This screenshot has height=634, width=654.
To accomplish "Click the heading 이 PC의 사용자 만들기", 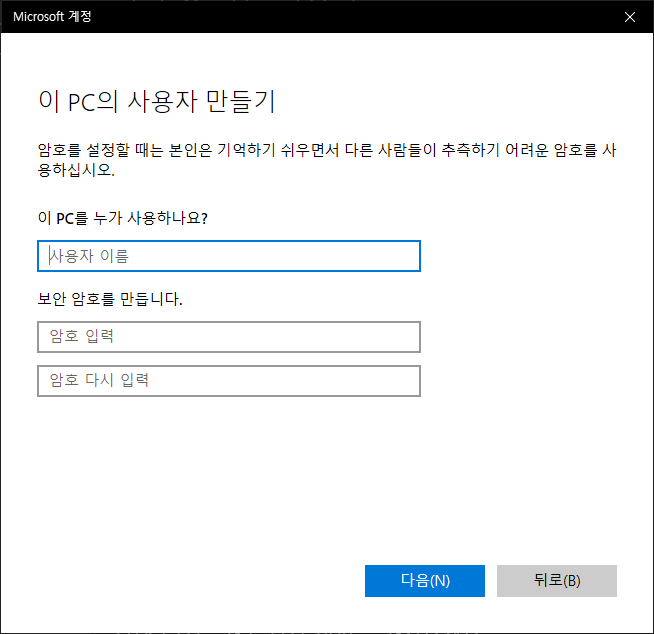I will point(156,101).
